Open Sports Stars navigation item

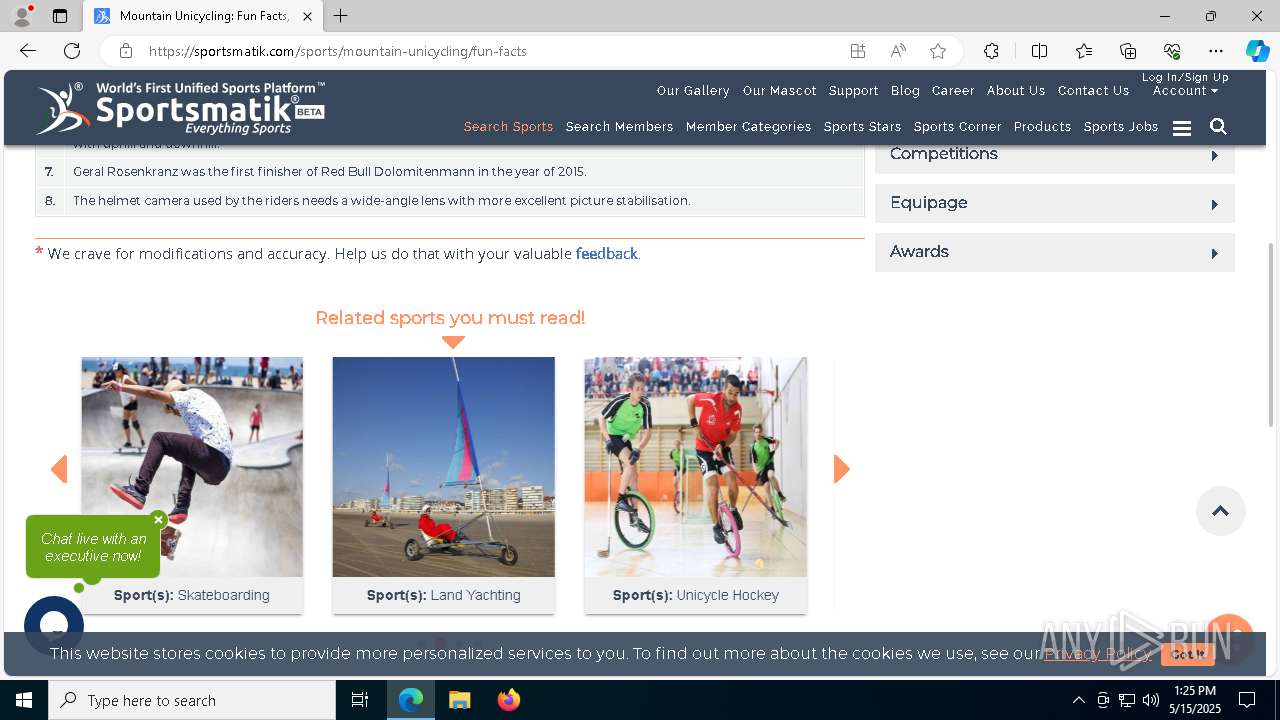[862, 127]
